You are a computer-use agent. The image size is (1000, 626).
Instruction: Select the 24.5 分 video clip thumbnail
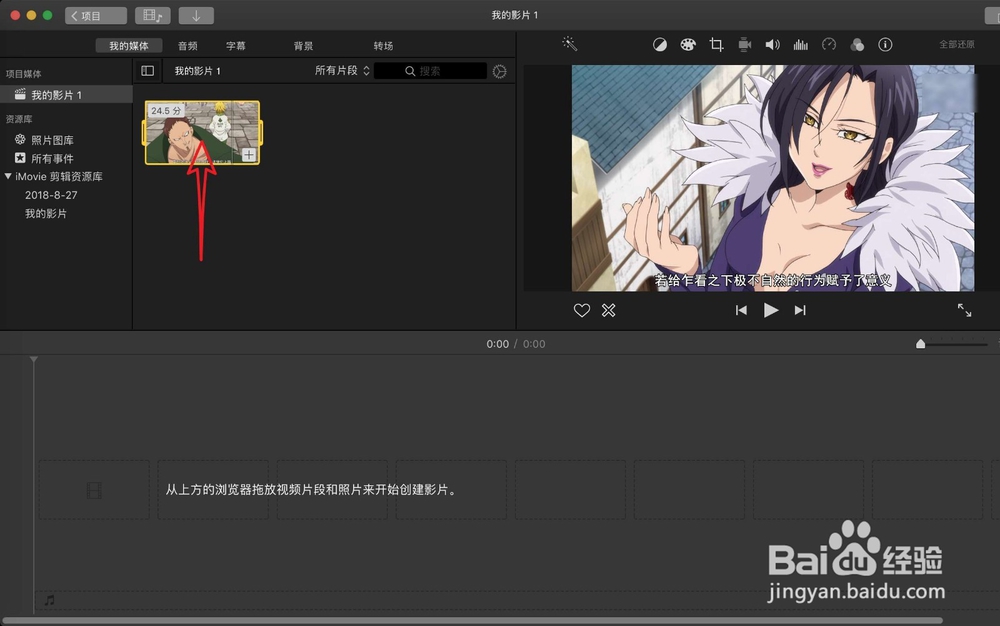[x=202, y=133]
